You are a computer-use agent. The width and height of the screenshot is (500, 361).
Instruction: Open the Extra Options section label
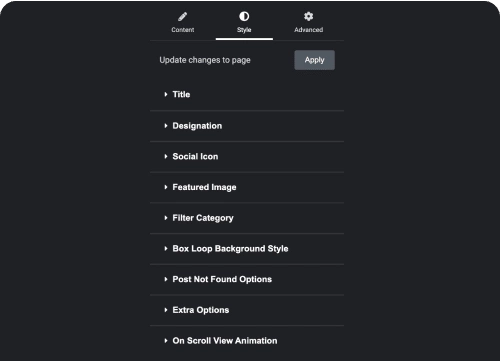[x=201, y=310]
